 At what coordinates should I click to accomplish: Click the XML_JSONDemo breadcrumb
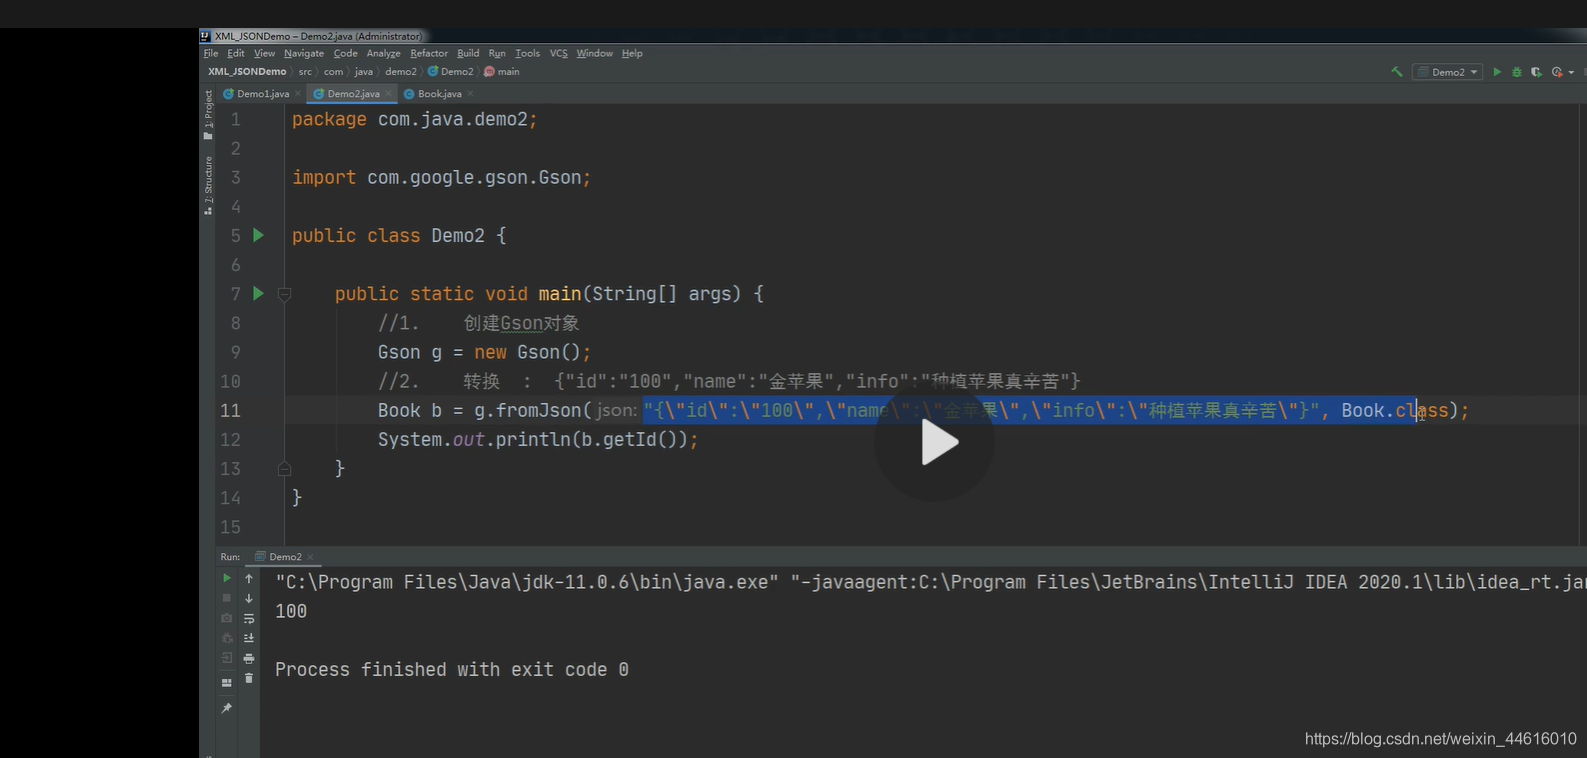(x=247, y=72)
